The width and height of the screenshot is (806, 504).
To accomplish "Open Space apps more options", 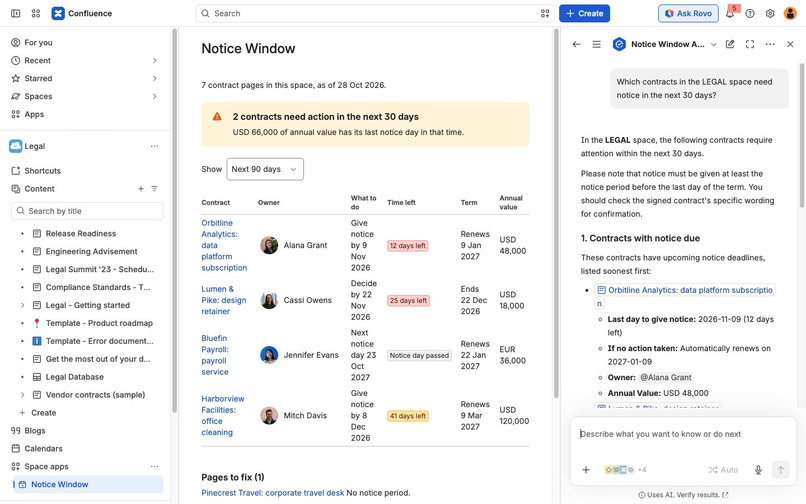I will pyautogui.click(x=154, y=466).
